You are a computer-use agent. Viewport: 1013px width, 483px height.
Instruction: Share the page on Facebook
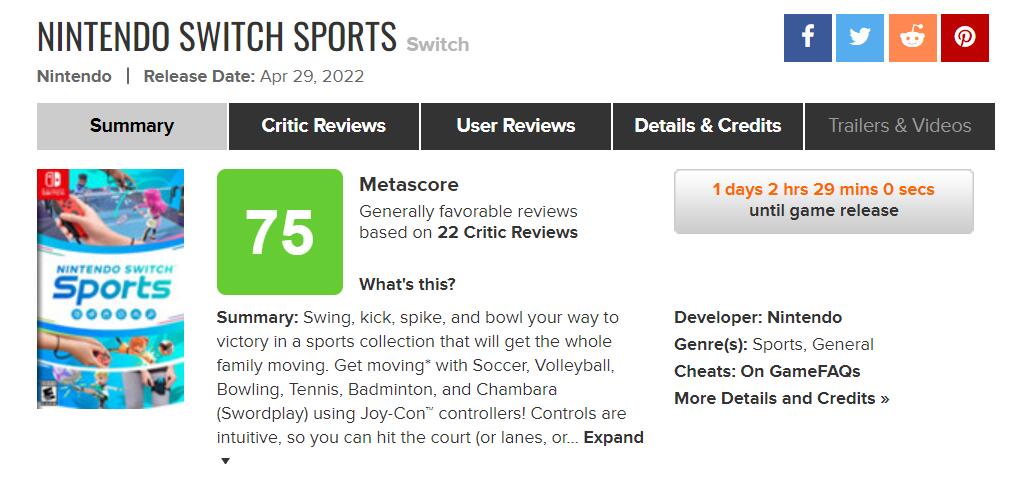click(x=807, y=38)
